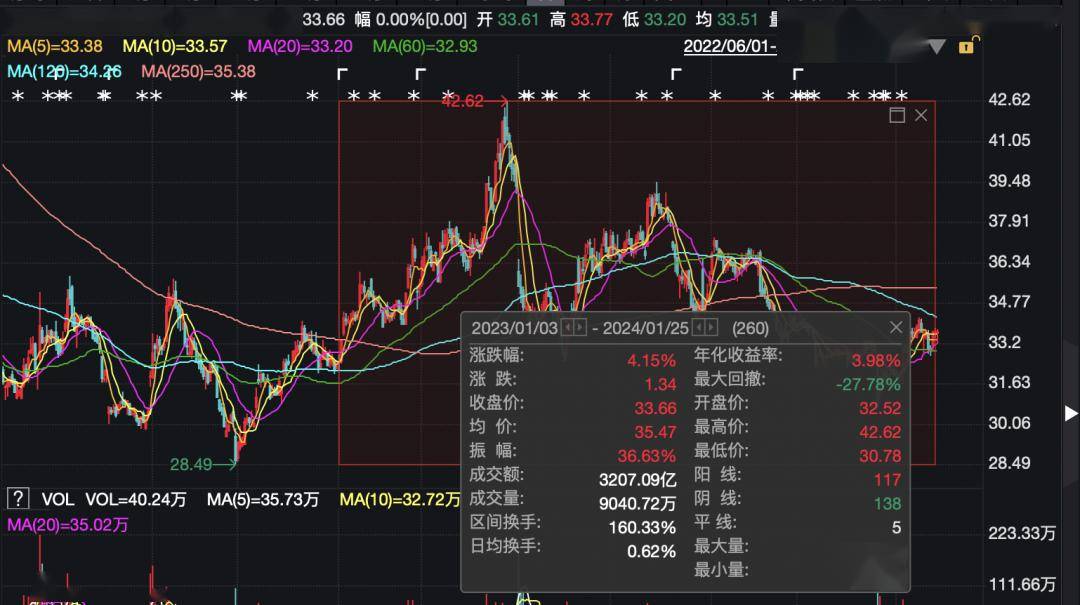1080x605 pixels.
Task: Step the end date 2024/01/25 backward
Action: click(699, 328)
